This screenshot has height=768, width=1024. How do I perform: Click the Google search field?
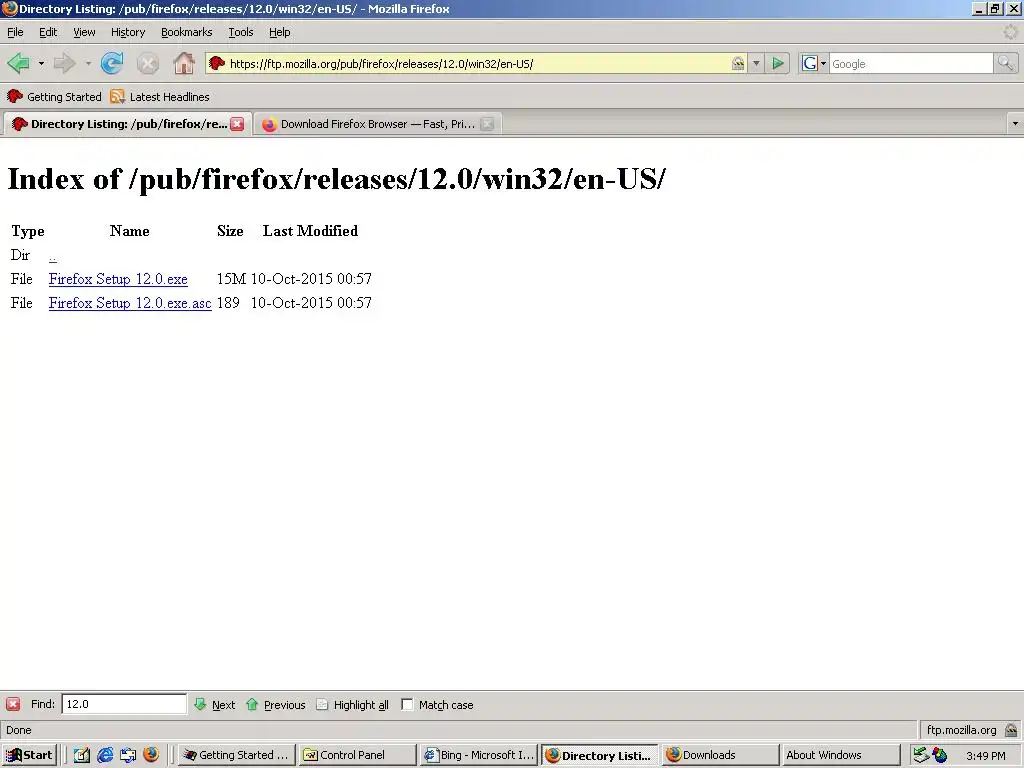point(911,63)
